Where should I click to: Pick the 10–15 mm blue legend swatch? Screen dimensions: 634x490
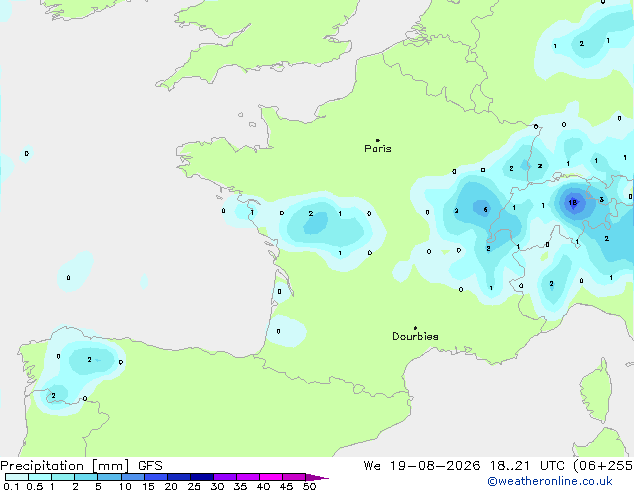point(133,477)
